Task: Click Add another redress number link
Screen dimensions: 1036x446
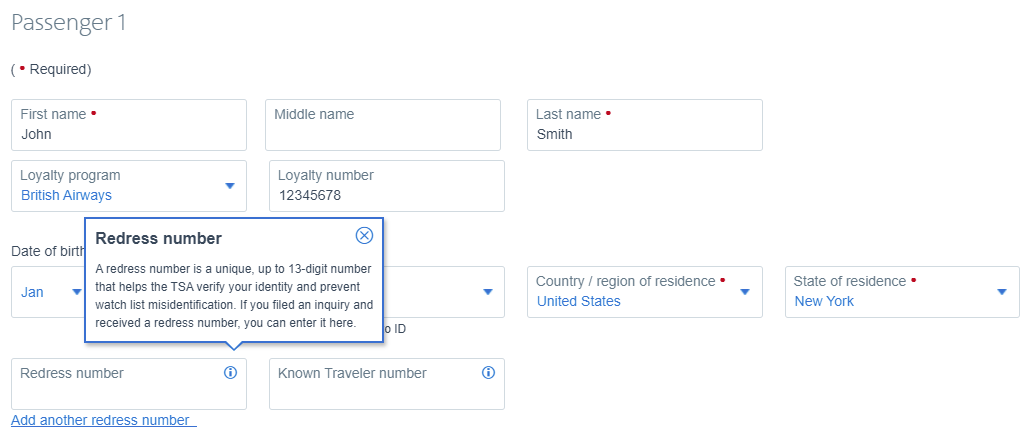Action: coord(103,420)
